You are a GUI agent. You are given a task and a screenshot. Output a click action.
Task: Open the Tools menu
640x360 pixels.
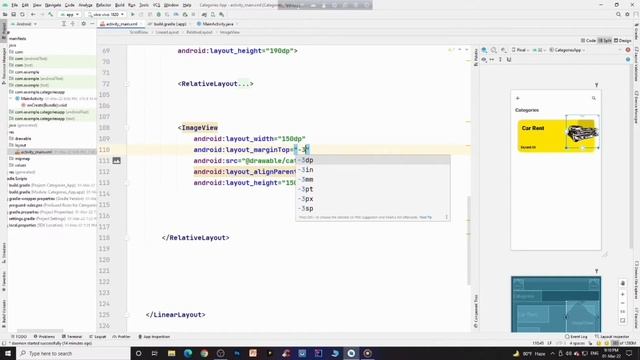click(144, 5)
